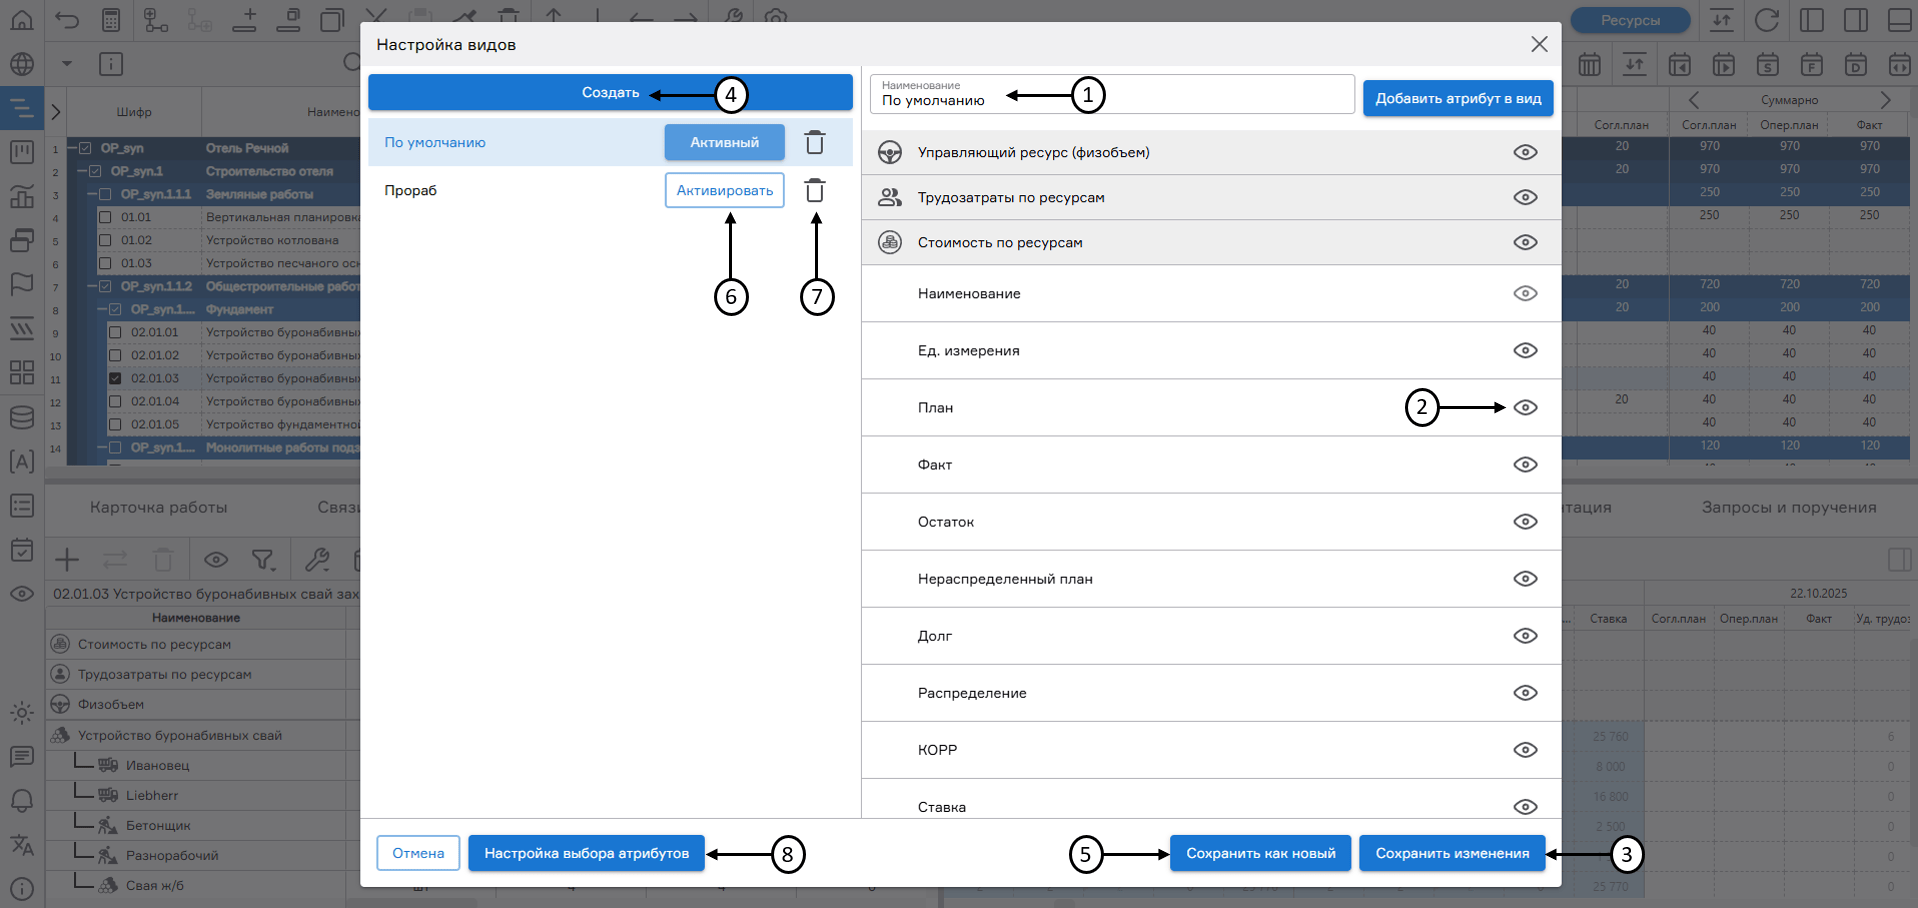Click the wrench icon in lower panel
Viewport: 1918px width, 908px height.
pyautogui.click(x=317, y=559)
